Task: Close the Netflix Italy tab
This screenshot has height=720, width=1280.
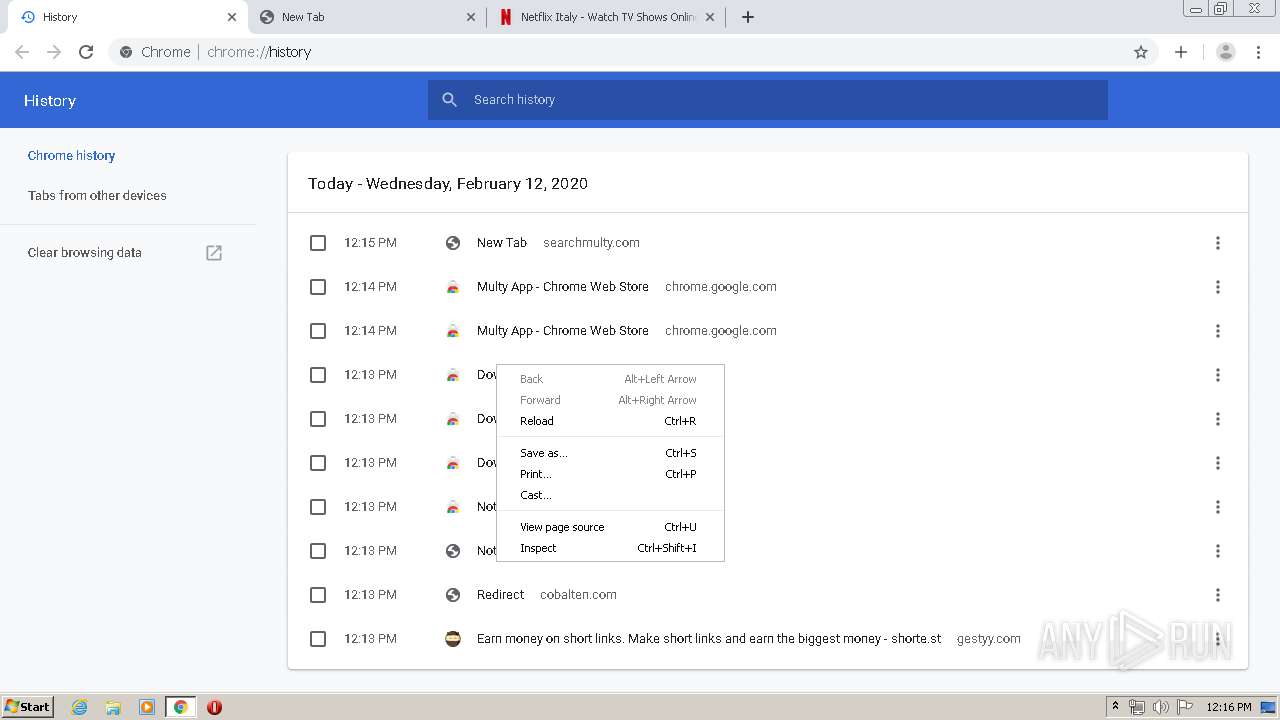Action: [710, 17]
